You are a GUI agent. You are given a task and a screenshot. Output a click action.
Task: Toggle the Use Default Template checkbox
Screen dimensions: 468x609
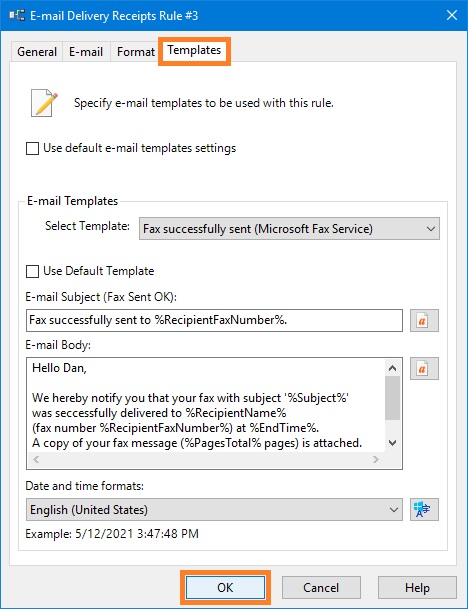pyautogui.click(x=32, y=271)
